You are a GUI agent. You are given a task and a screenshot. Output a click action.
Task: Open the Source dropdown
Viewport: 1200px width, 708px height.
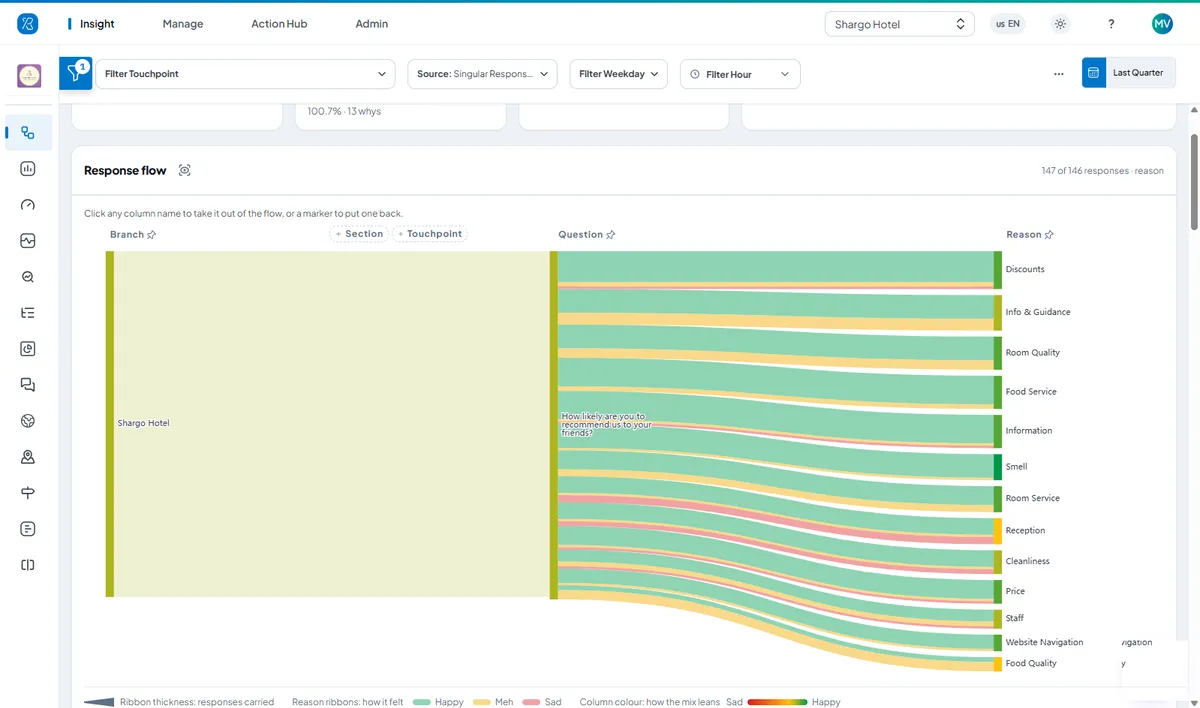click(x=482, y=74)
